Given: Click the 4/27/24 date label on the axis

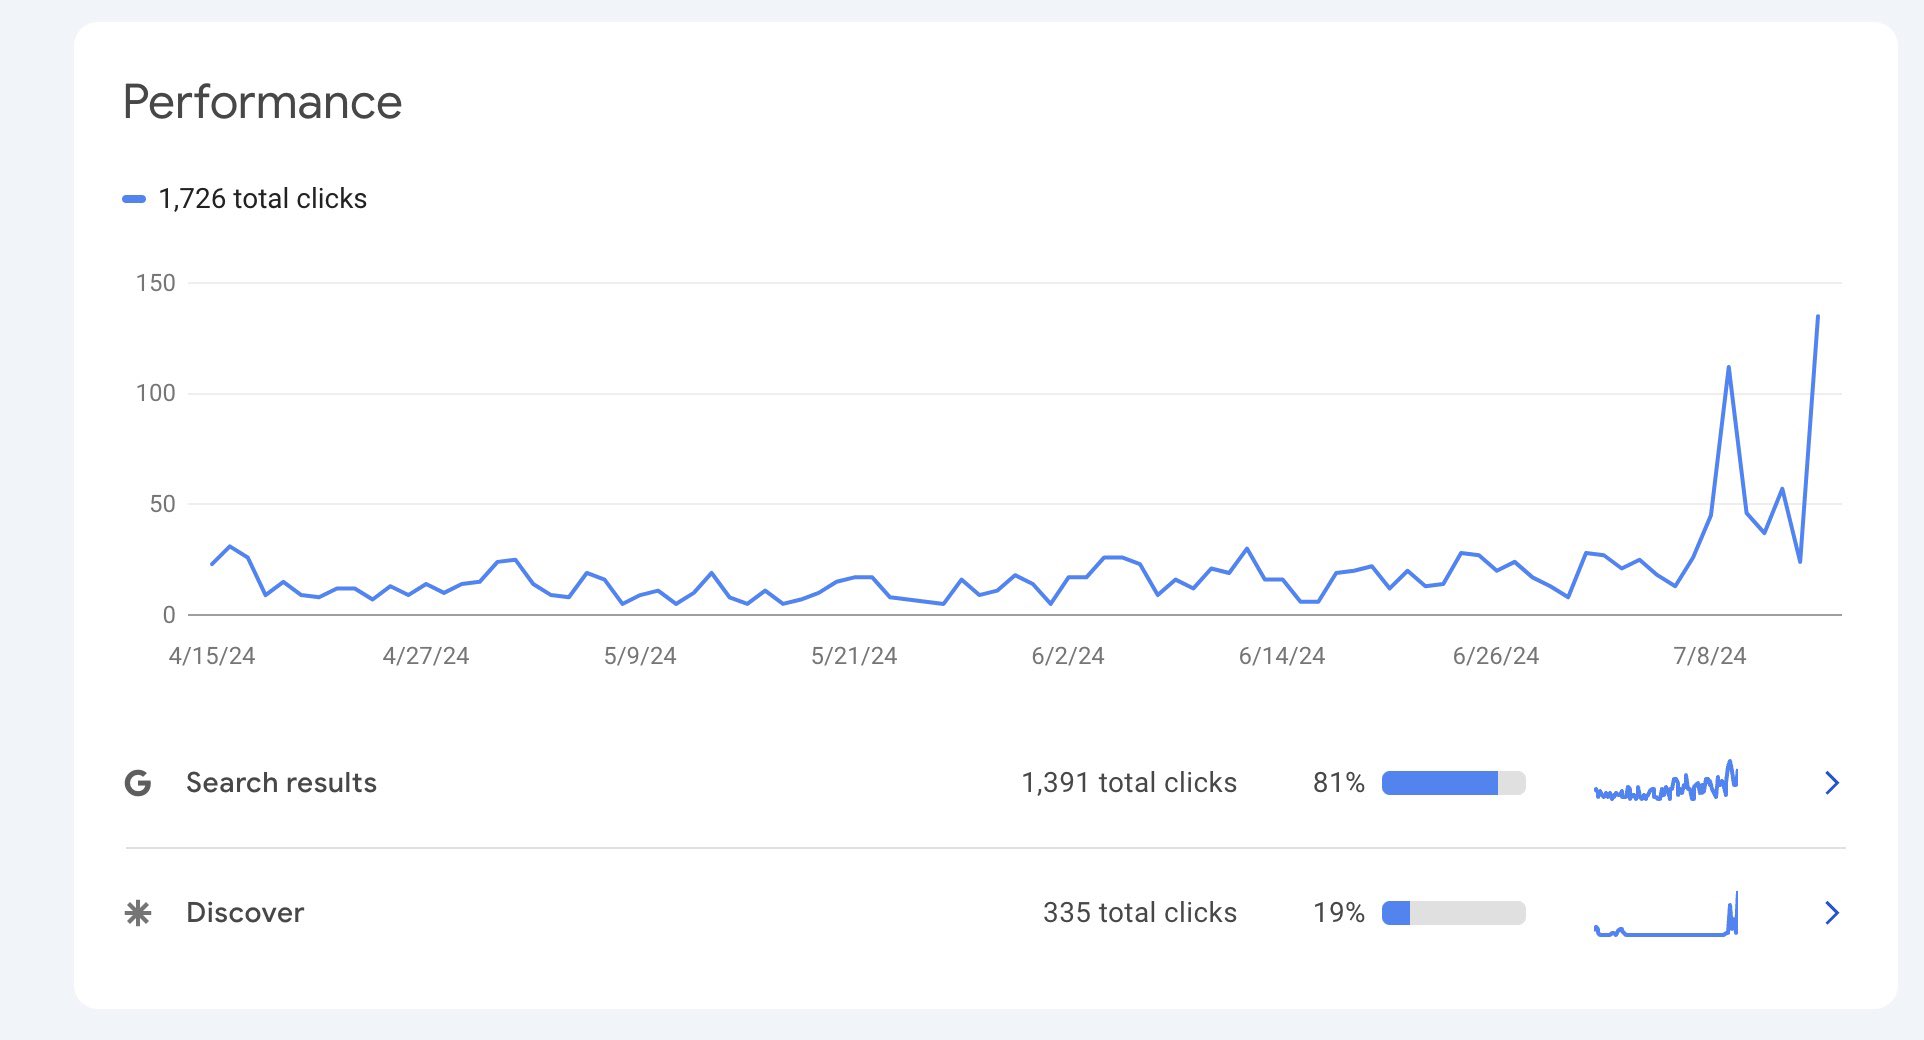Looking at the screenshot, I should (426, 656).
